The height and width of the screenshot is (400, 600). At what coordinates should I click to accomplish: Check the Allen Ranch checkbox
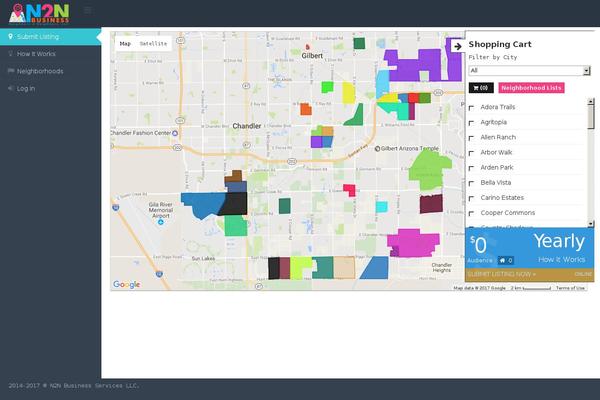471,138
